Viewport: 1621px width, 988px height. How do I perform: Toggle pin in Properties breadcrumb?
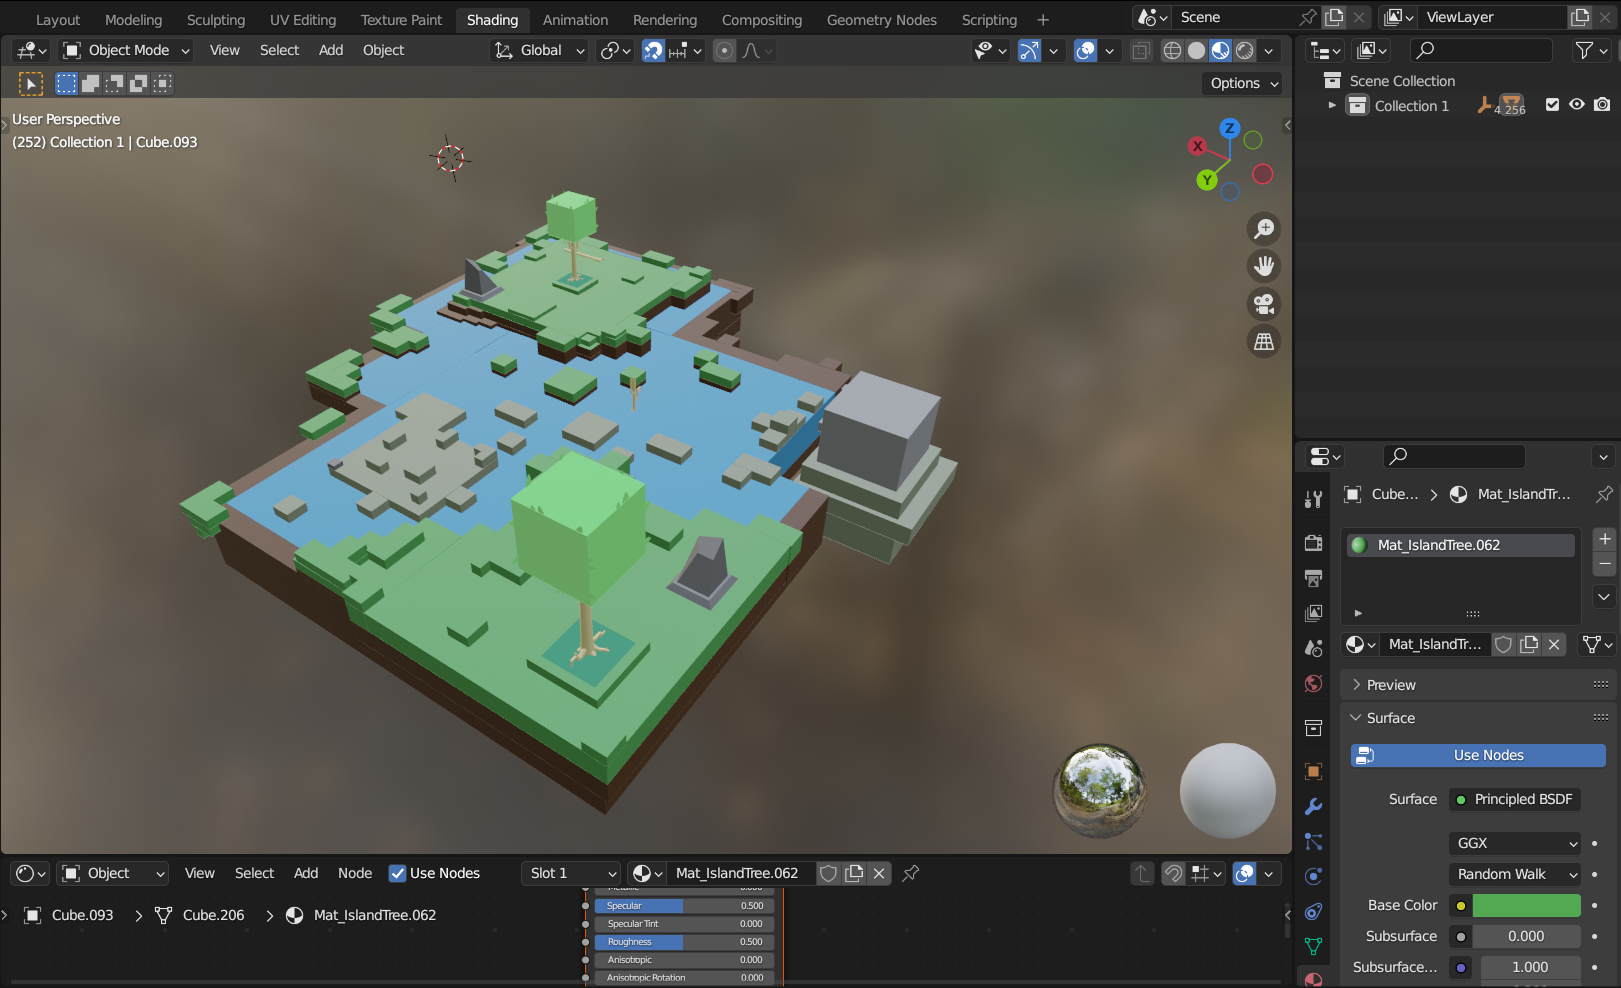[1604, 494]
